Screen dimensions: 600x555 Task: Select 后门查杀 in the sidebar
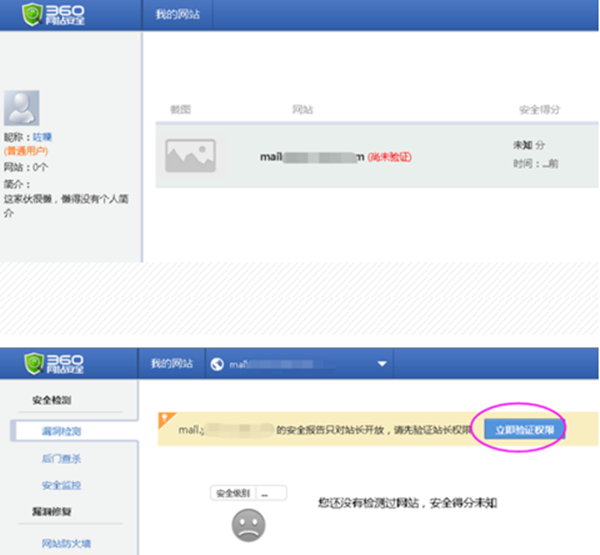[61, 459]
